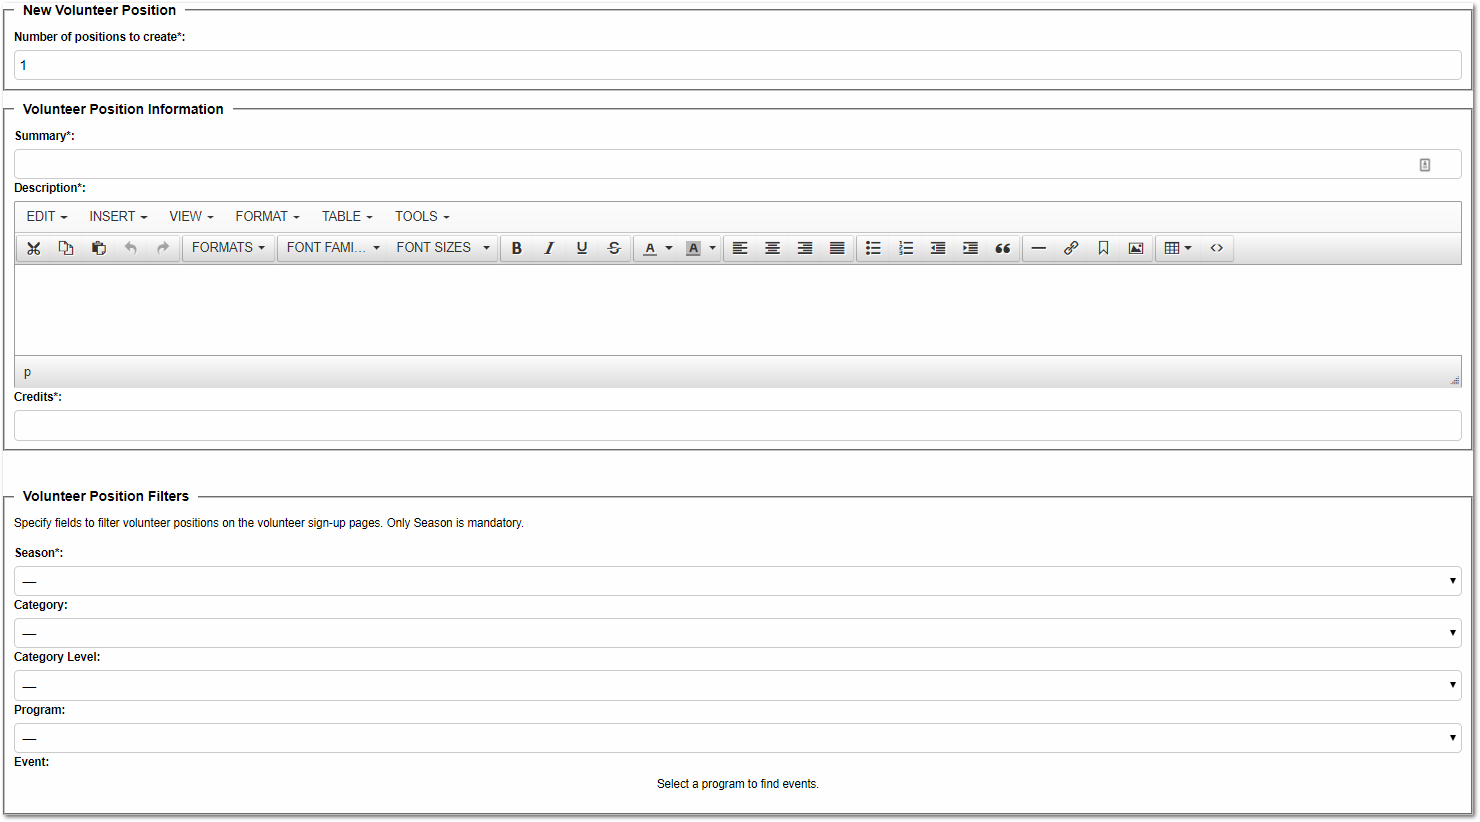Toggle bold formatting in editor
Screen dimensions: 1480x822
(517, 248)
